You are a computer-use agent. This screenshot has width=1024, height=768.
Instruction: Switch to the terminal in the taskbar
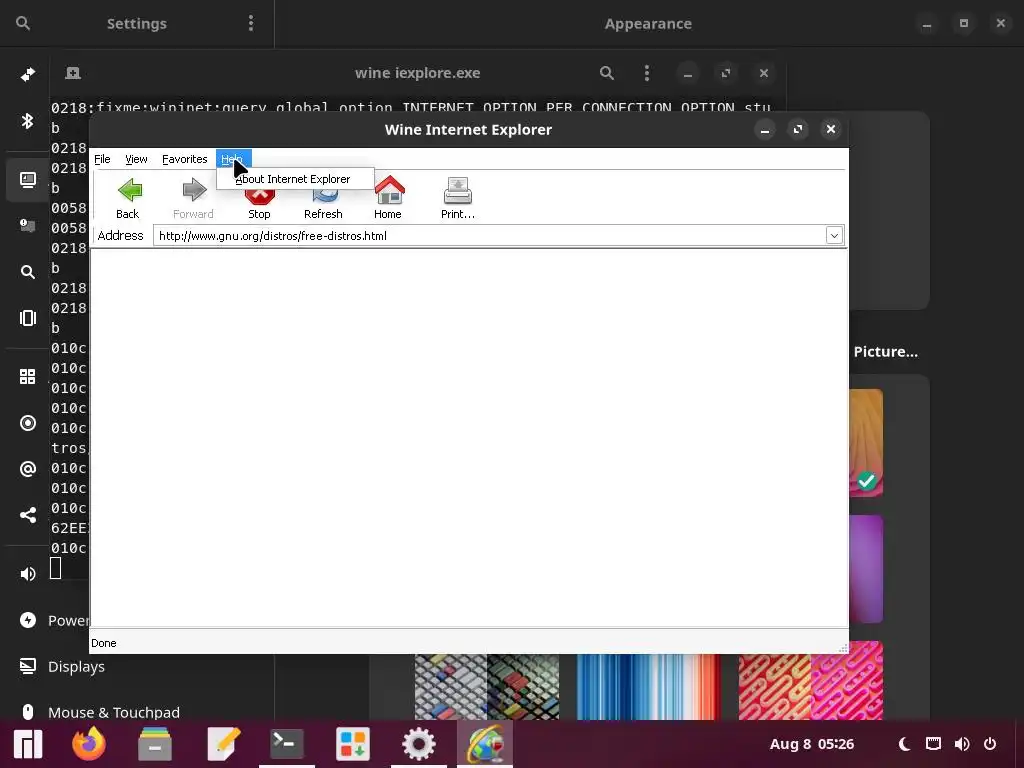click(287, 744)
